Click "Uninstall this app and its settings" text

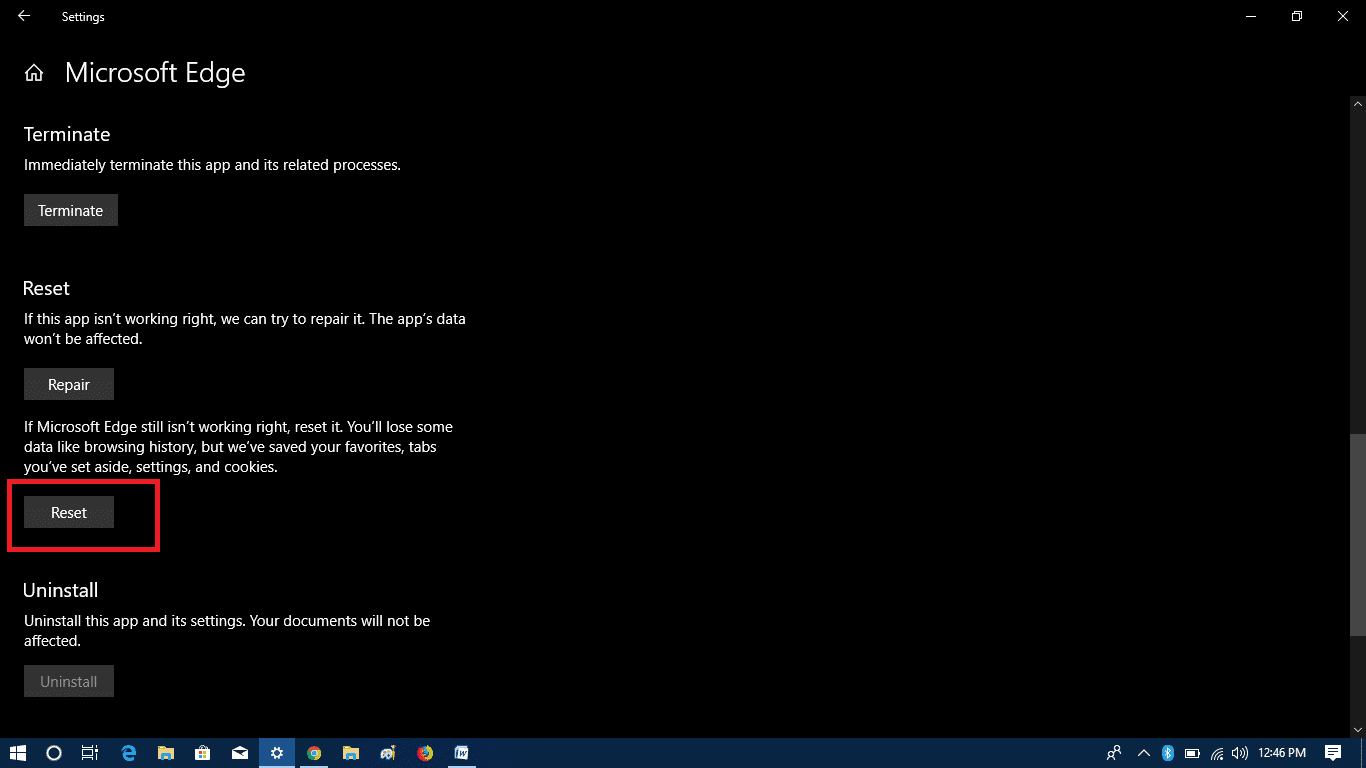click(227, 631)
